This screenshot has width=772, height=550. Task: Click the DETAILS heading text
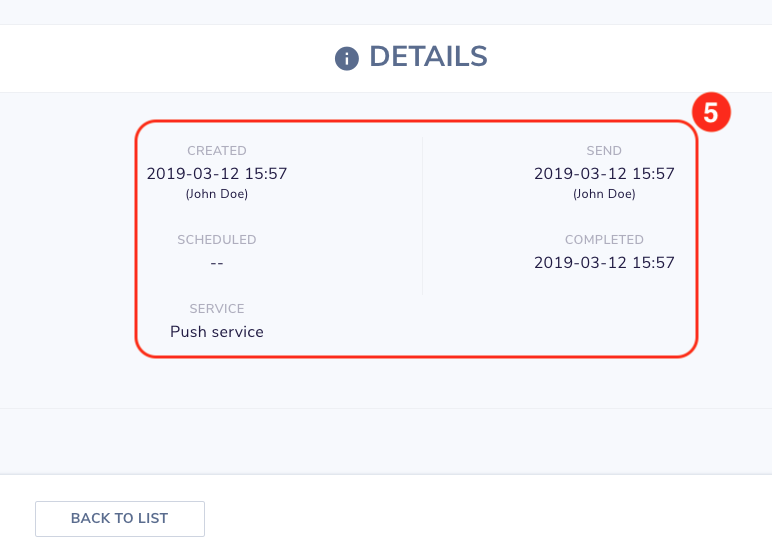(428, 56)
